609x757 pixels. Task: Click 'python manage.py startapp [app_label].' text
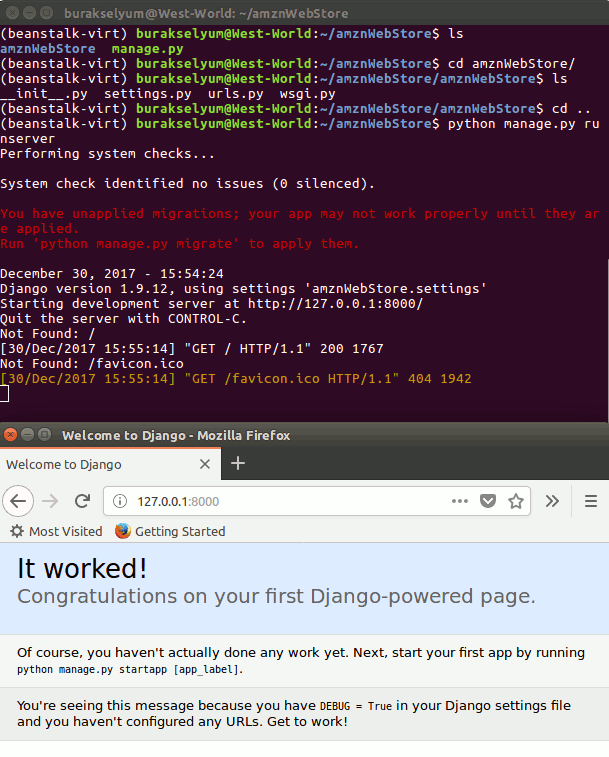[130, 670]
